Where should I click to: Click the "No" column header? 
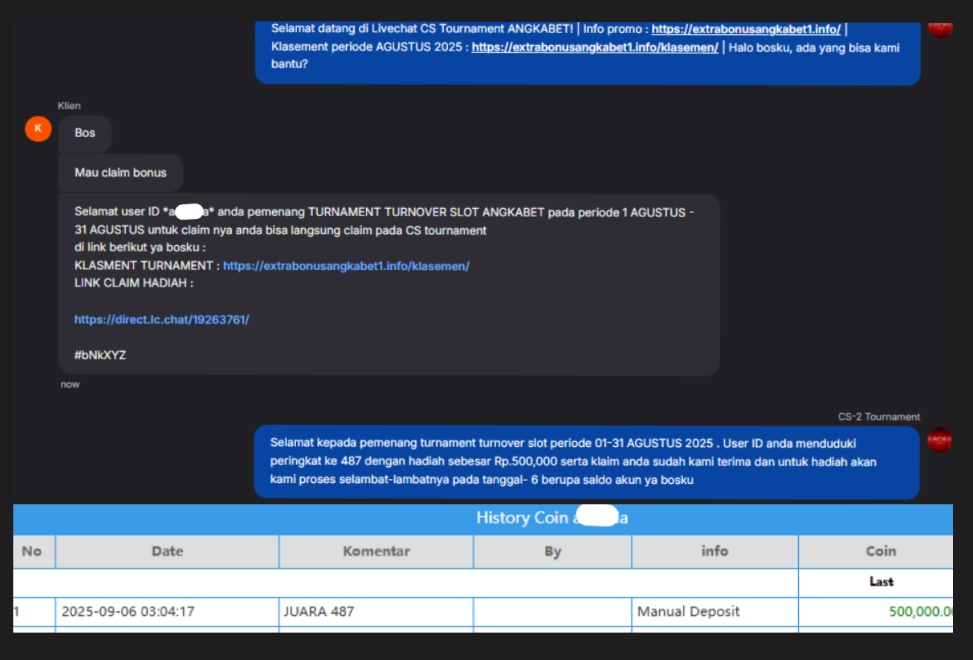[x=32, y=551]
